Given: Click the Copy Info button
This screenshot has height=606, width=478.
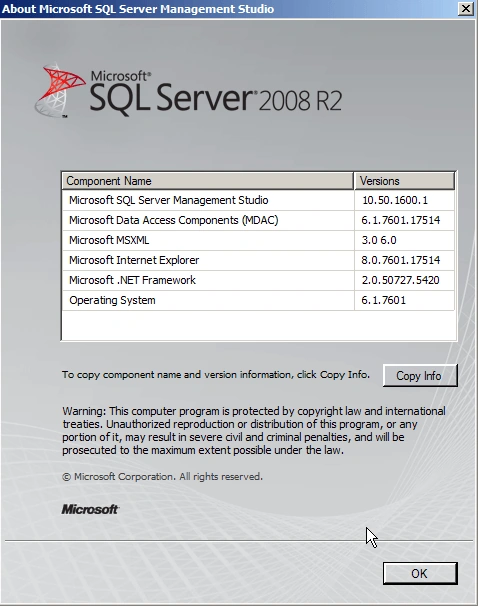Looking at the screenshot, I should point(420,375).
